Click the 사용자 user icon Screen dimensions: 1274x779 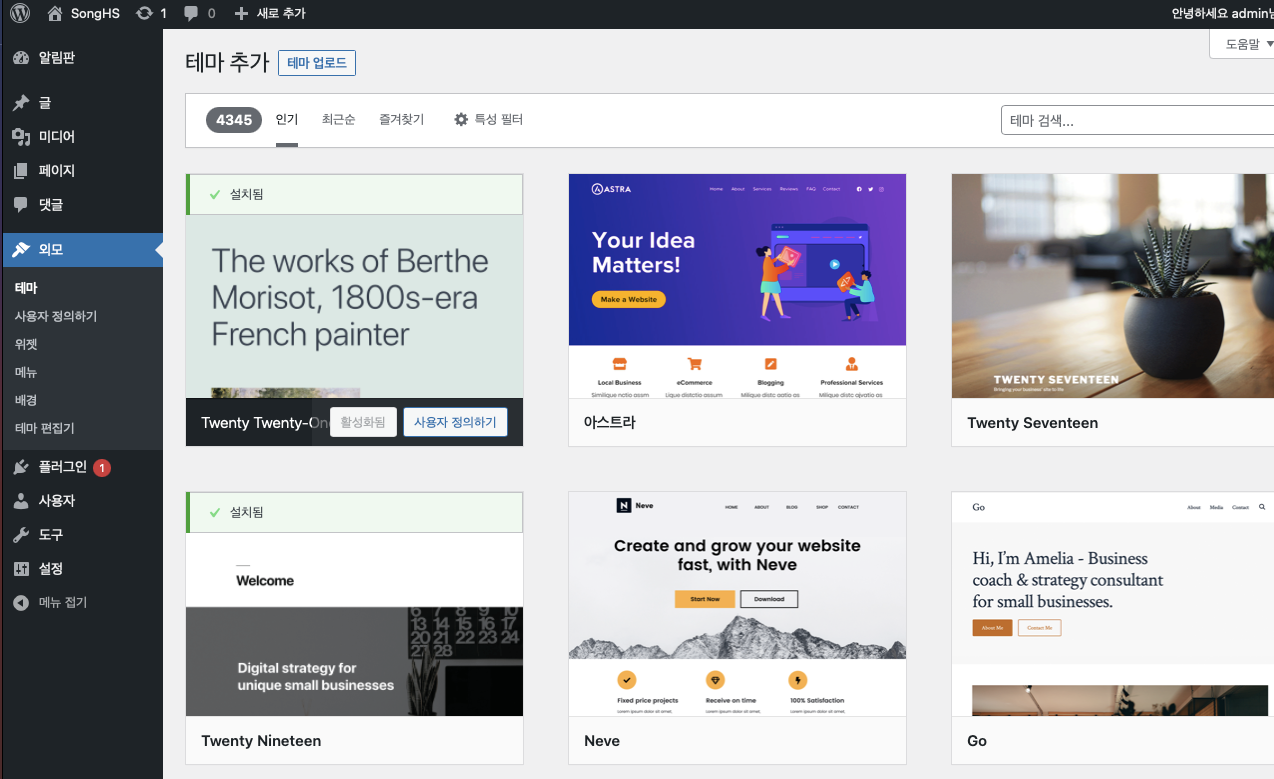click(x=20, y=500)
